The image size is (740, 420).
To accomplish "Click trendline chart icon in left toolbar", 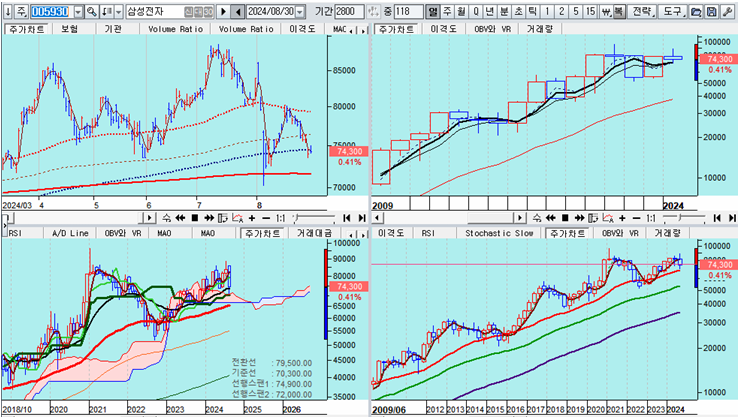I will click(x=238, y=218).
